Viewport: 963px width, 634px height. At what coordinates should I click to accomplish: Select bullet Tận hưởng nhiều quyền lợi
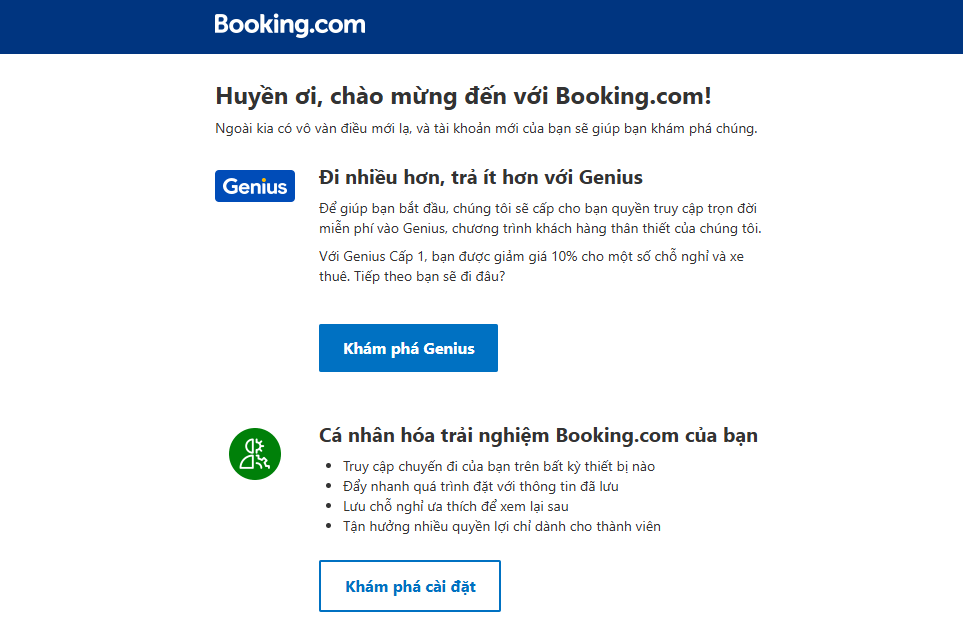point(502,526)
